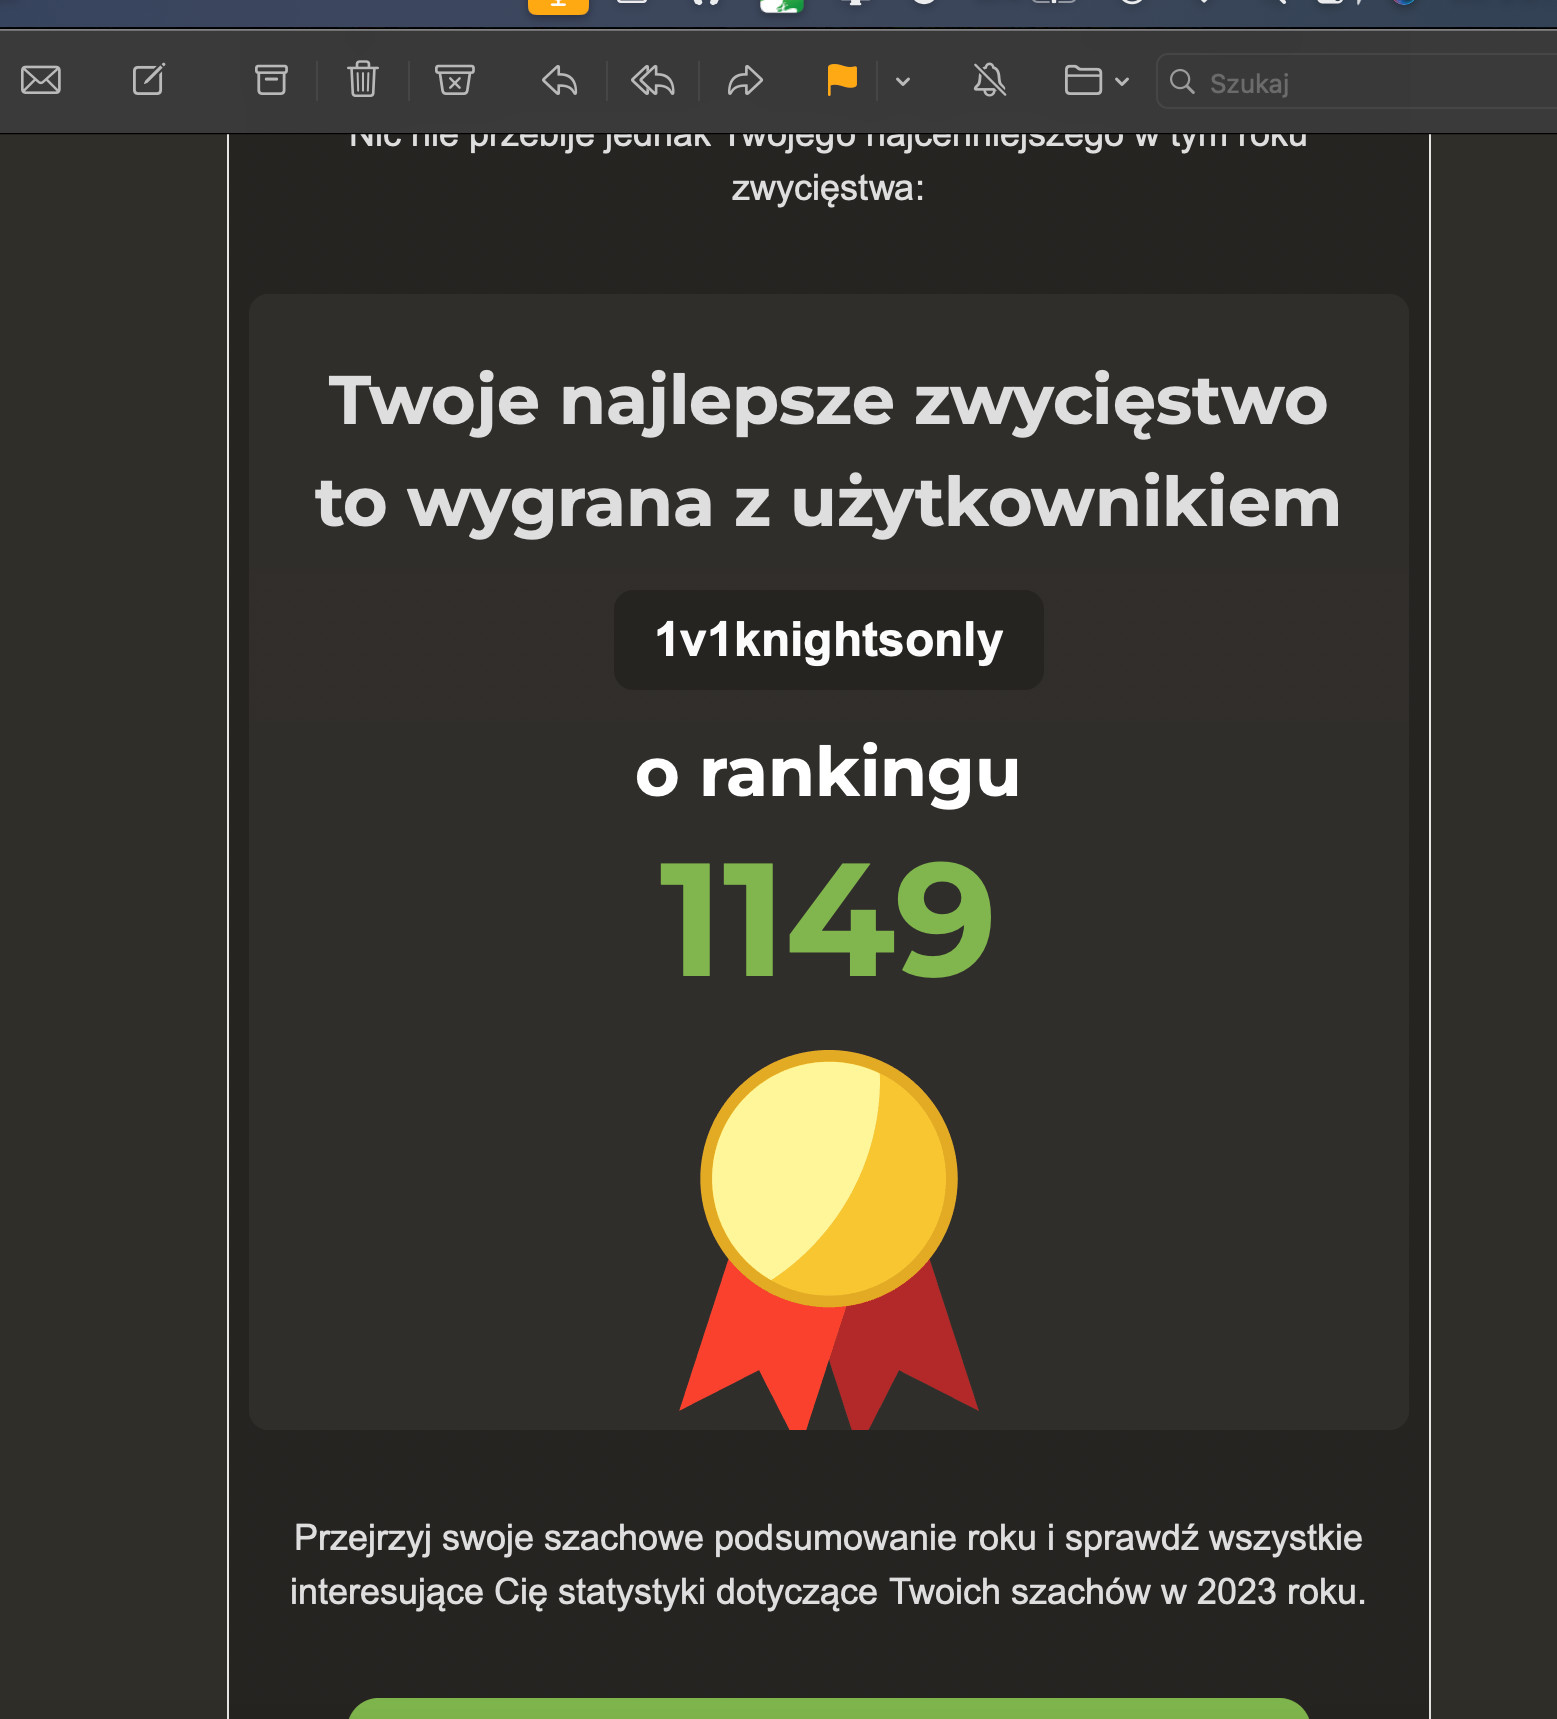Reply all with the double-arrow icon
The width and height of the screenshot is (1557, 1719).
point(653,80)
